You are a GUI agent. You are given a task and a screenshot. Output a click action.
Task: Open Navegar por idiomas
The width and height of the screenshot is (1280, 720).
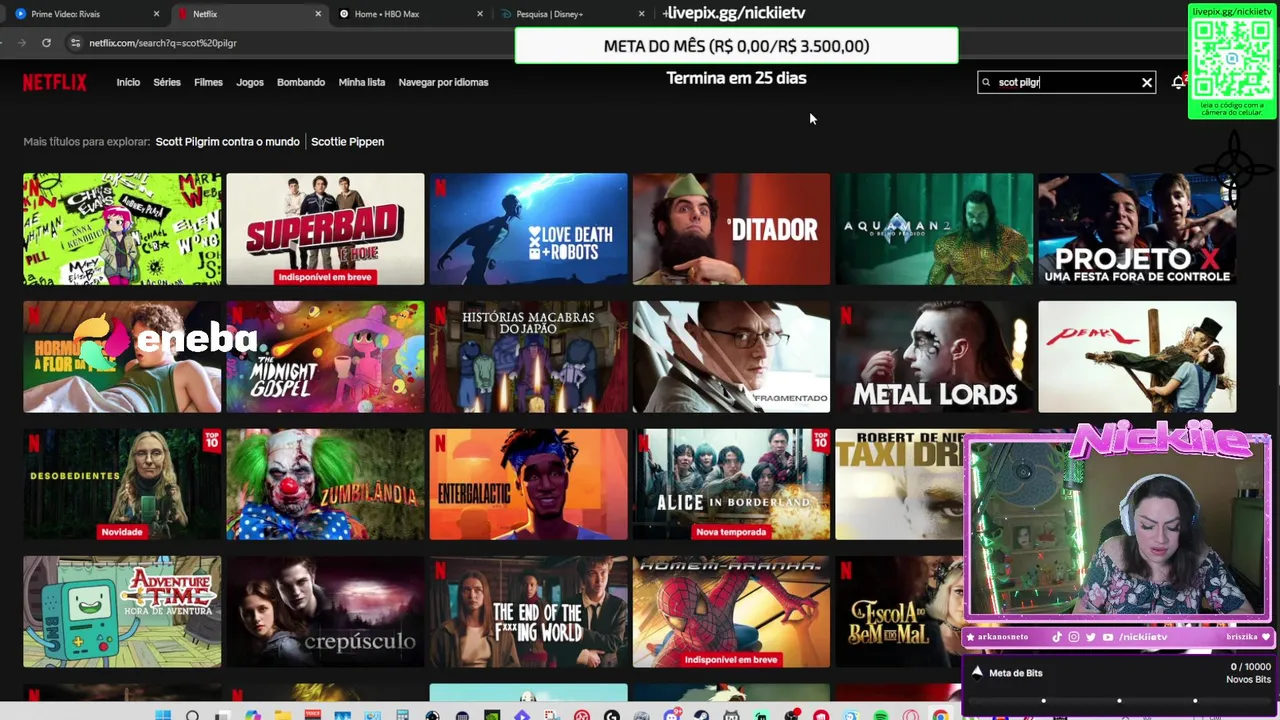[443, 82]
